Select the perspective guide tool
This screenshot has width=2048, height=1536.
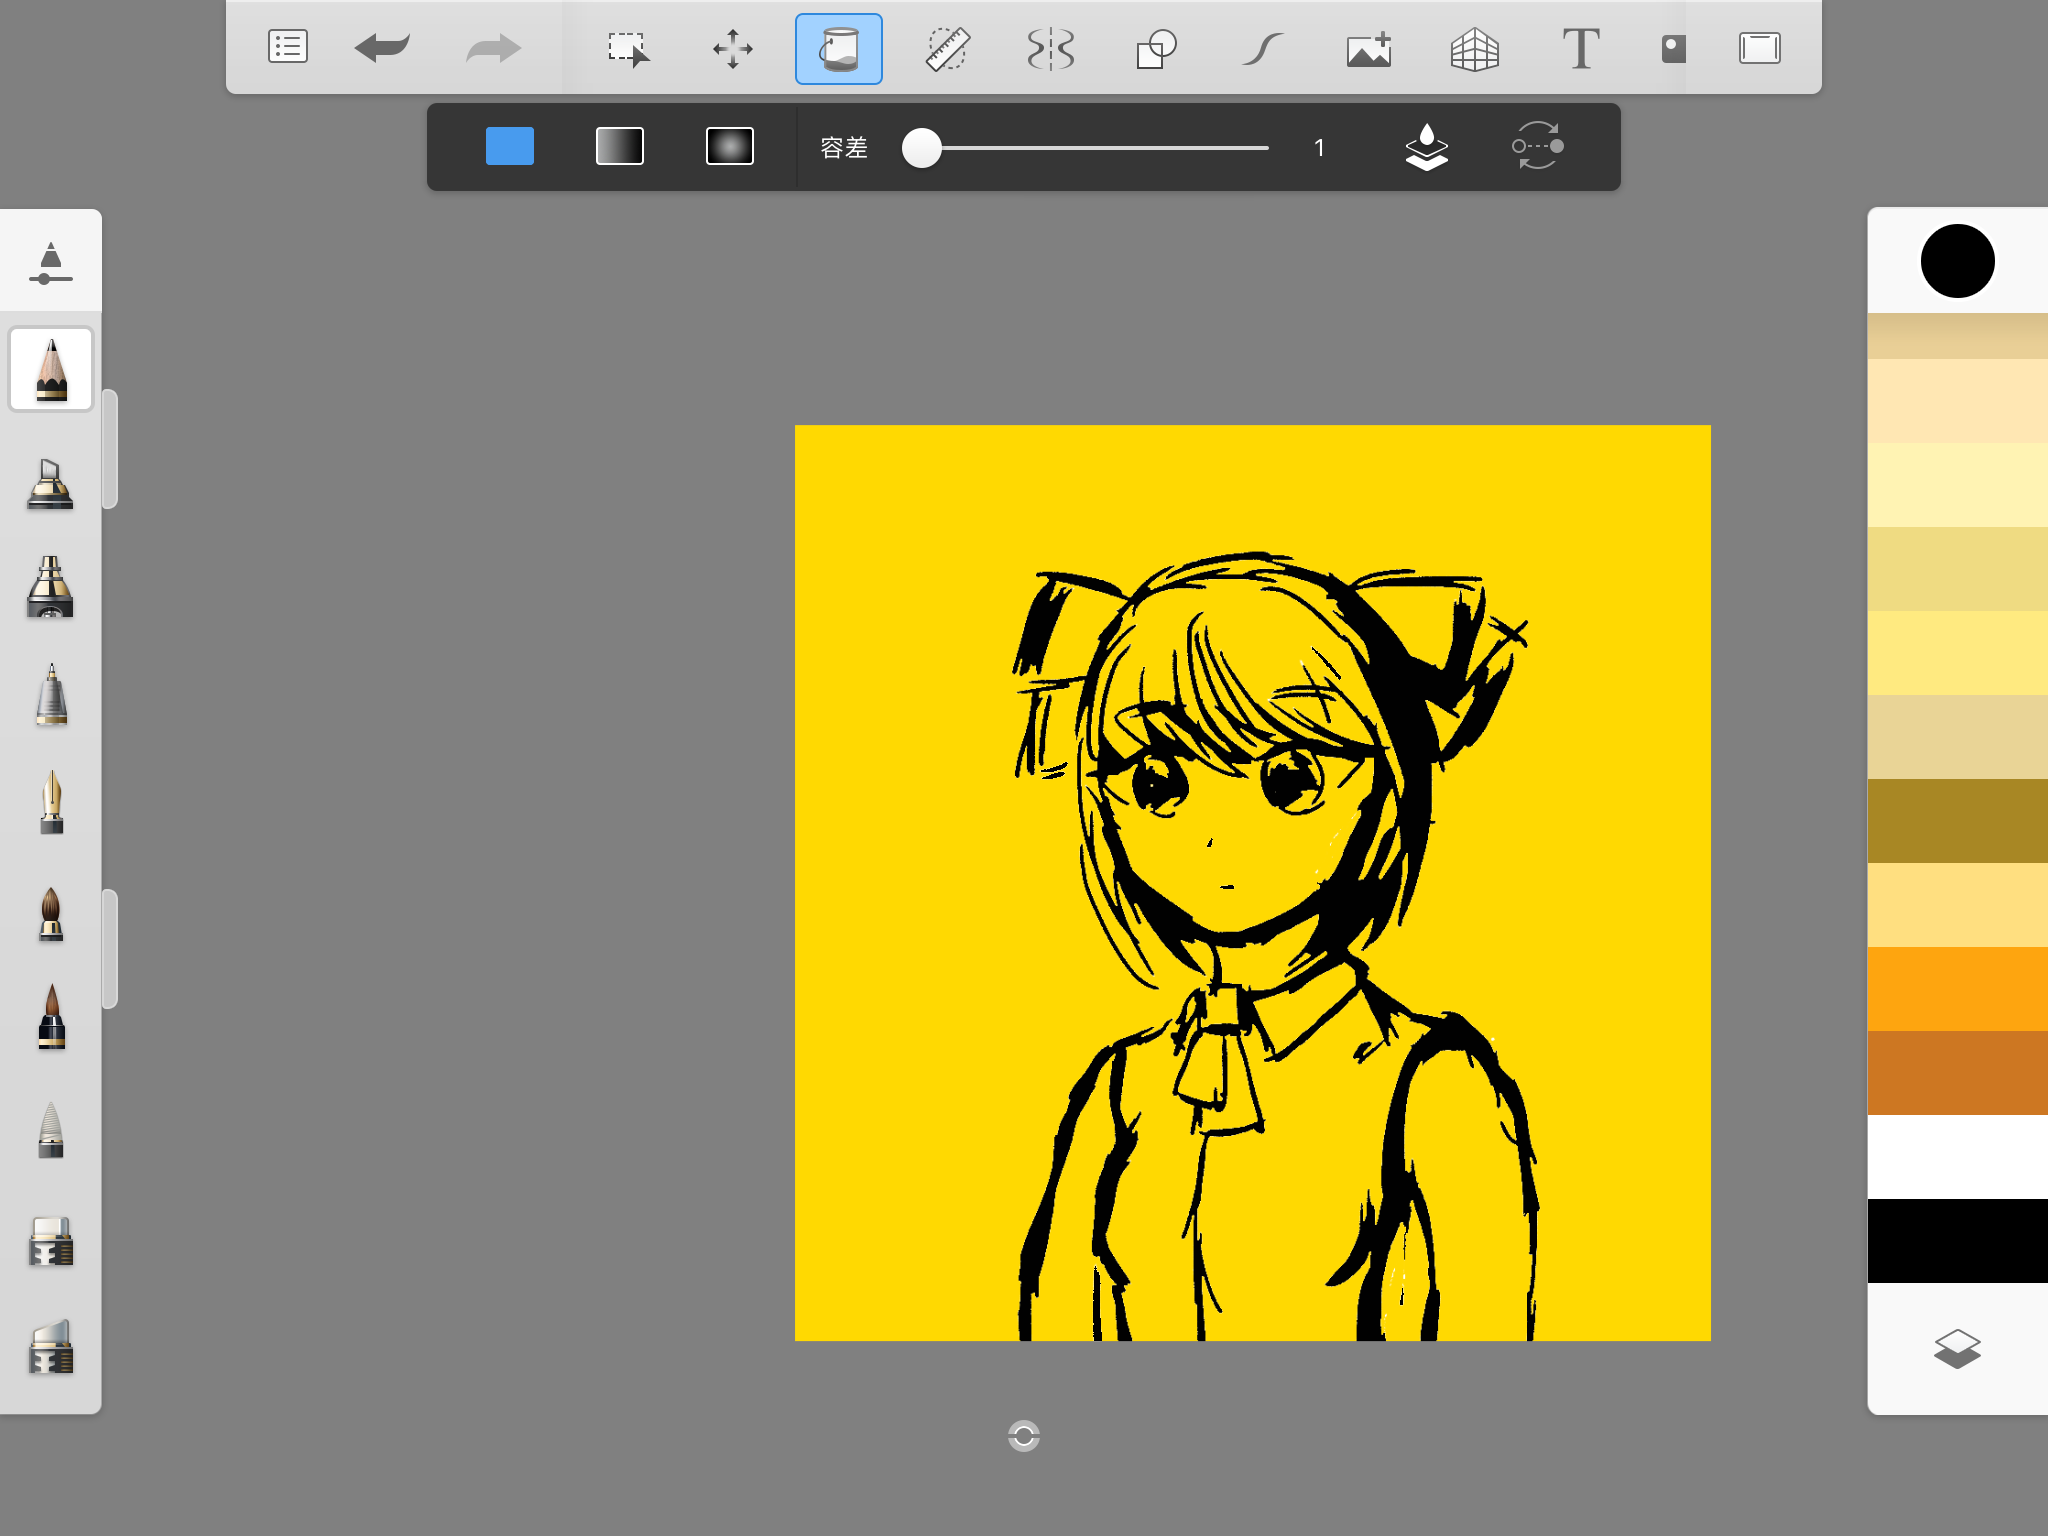click(1477, 47)
